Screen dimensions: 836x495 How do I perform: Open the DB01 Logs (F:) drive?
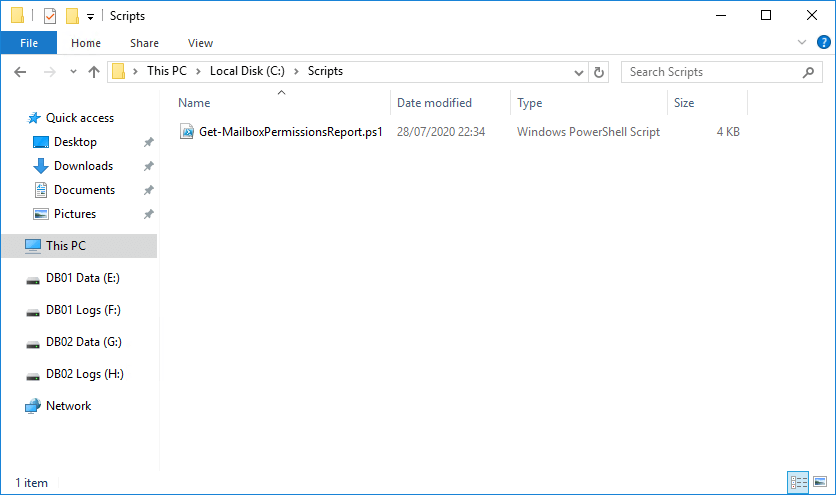[83, 310]
